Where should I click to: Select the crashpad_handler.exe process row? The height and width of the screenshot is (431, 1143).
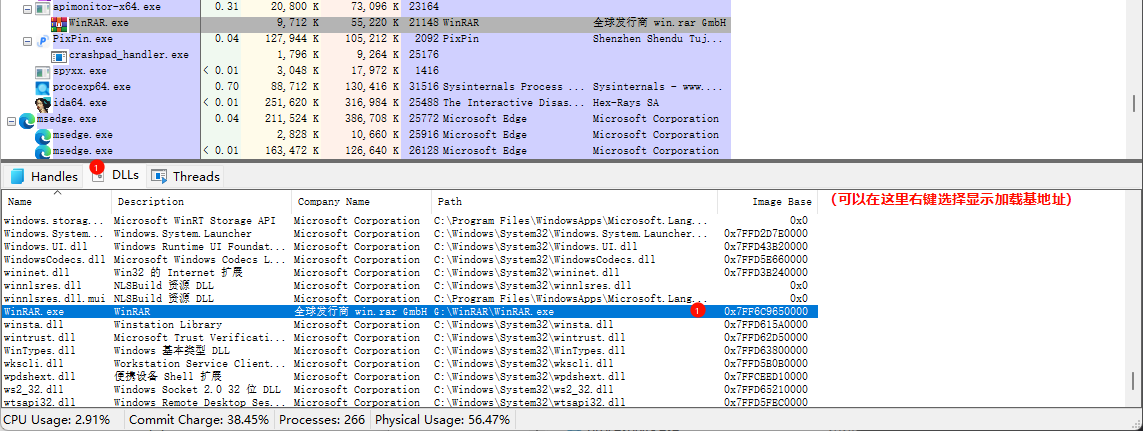pyautogui.click(x=366, y=55)
